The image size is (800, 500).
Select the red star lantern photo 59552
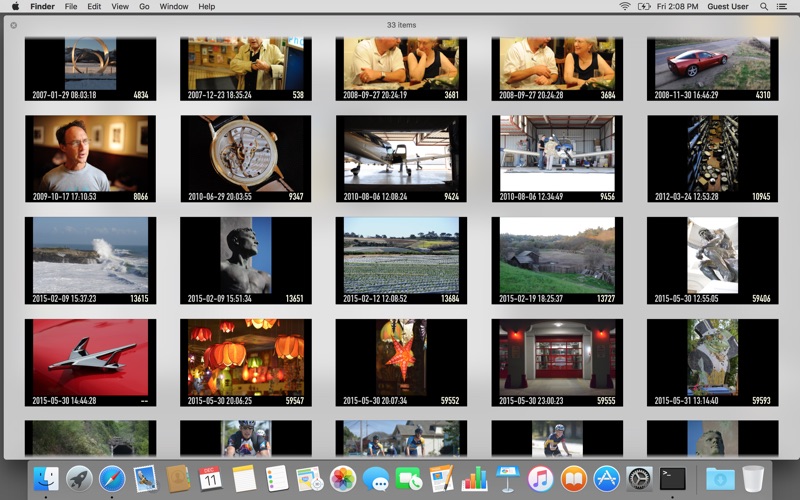(401, 363)
